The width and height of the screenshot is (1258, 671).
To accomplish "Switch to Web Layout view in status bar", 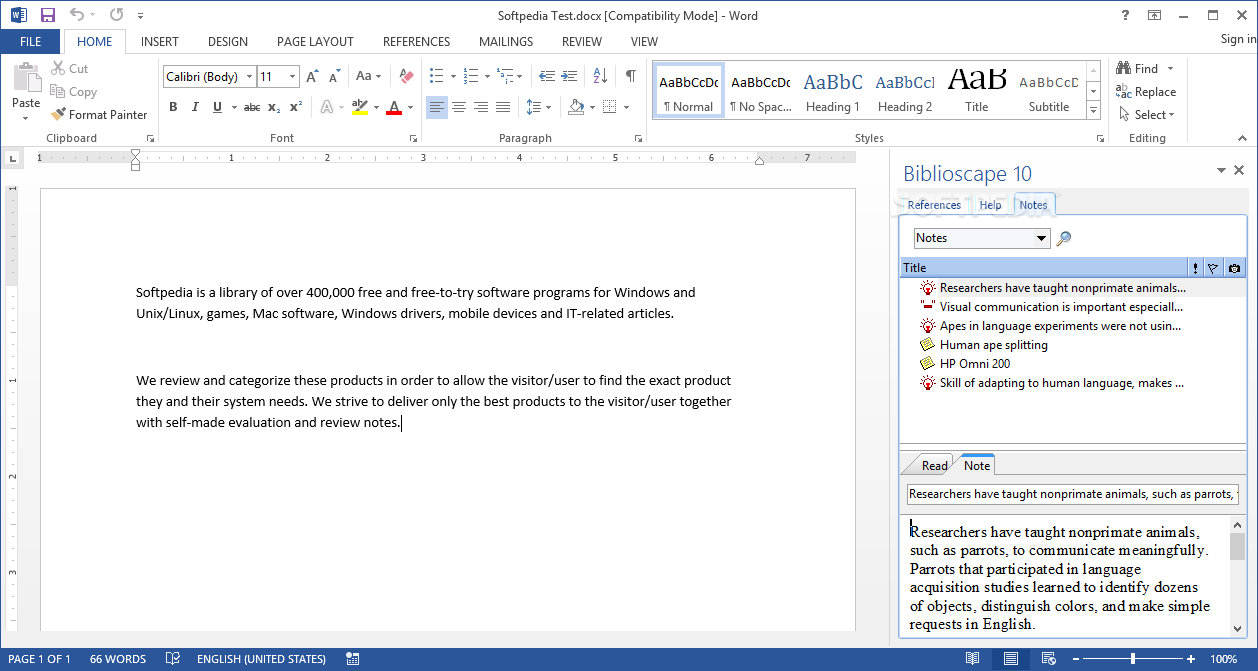I will [x=1048, y=659].
